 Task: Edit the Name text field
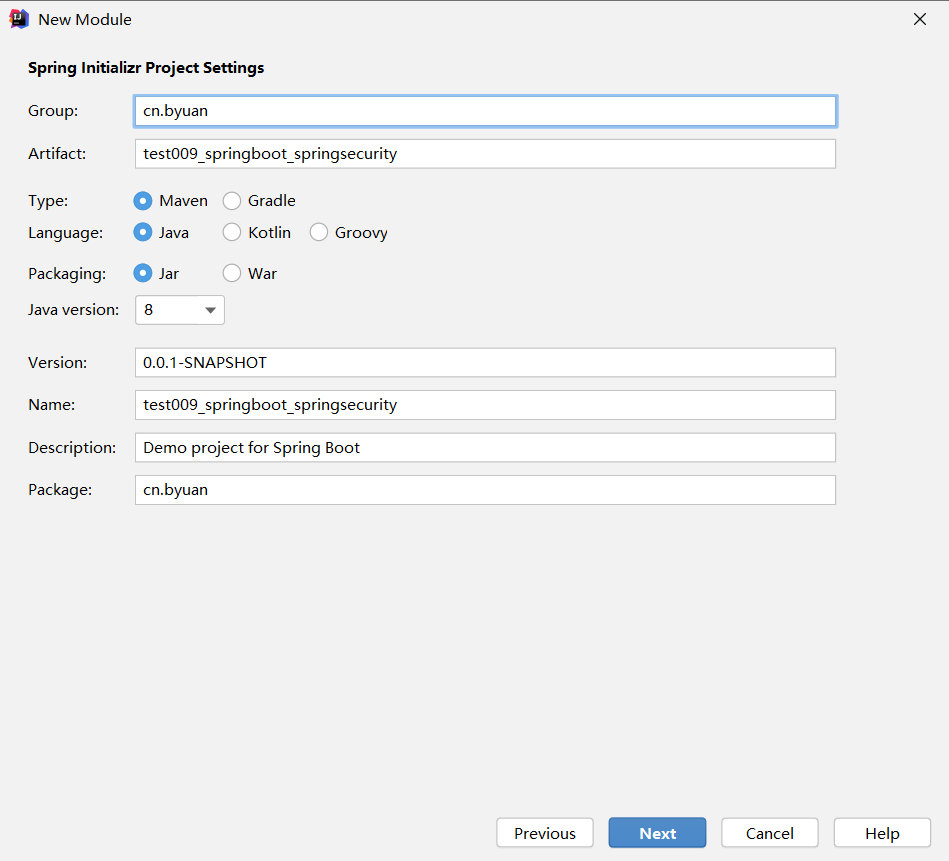click(485, 405)
